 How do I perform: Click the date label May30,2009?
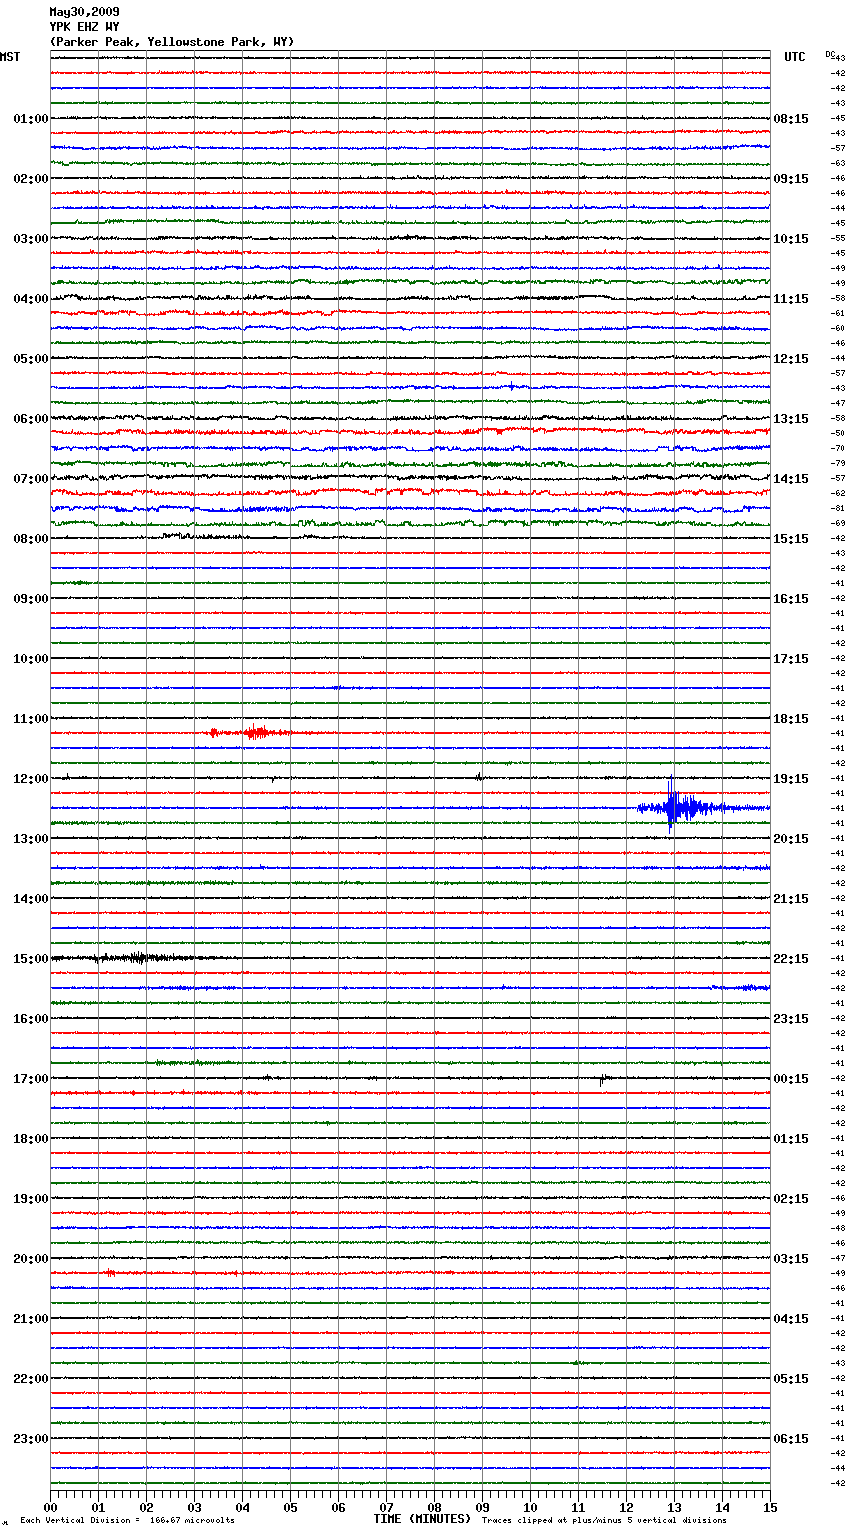(84, 12)
